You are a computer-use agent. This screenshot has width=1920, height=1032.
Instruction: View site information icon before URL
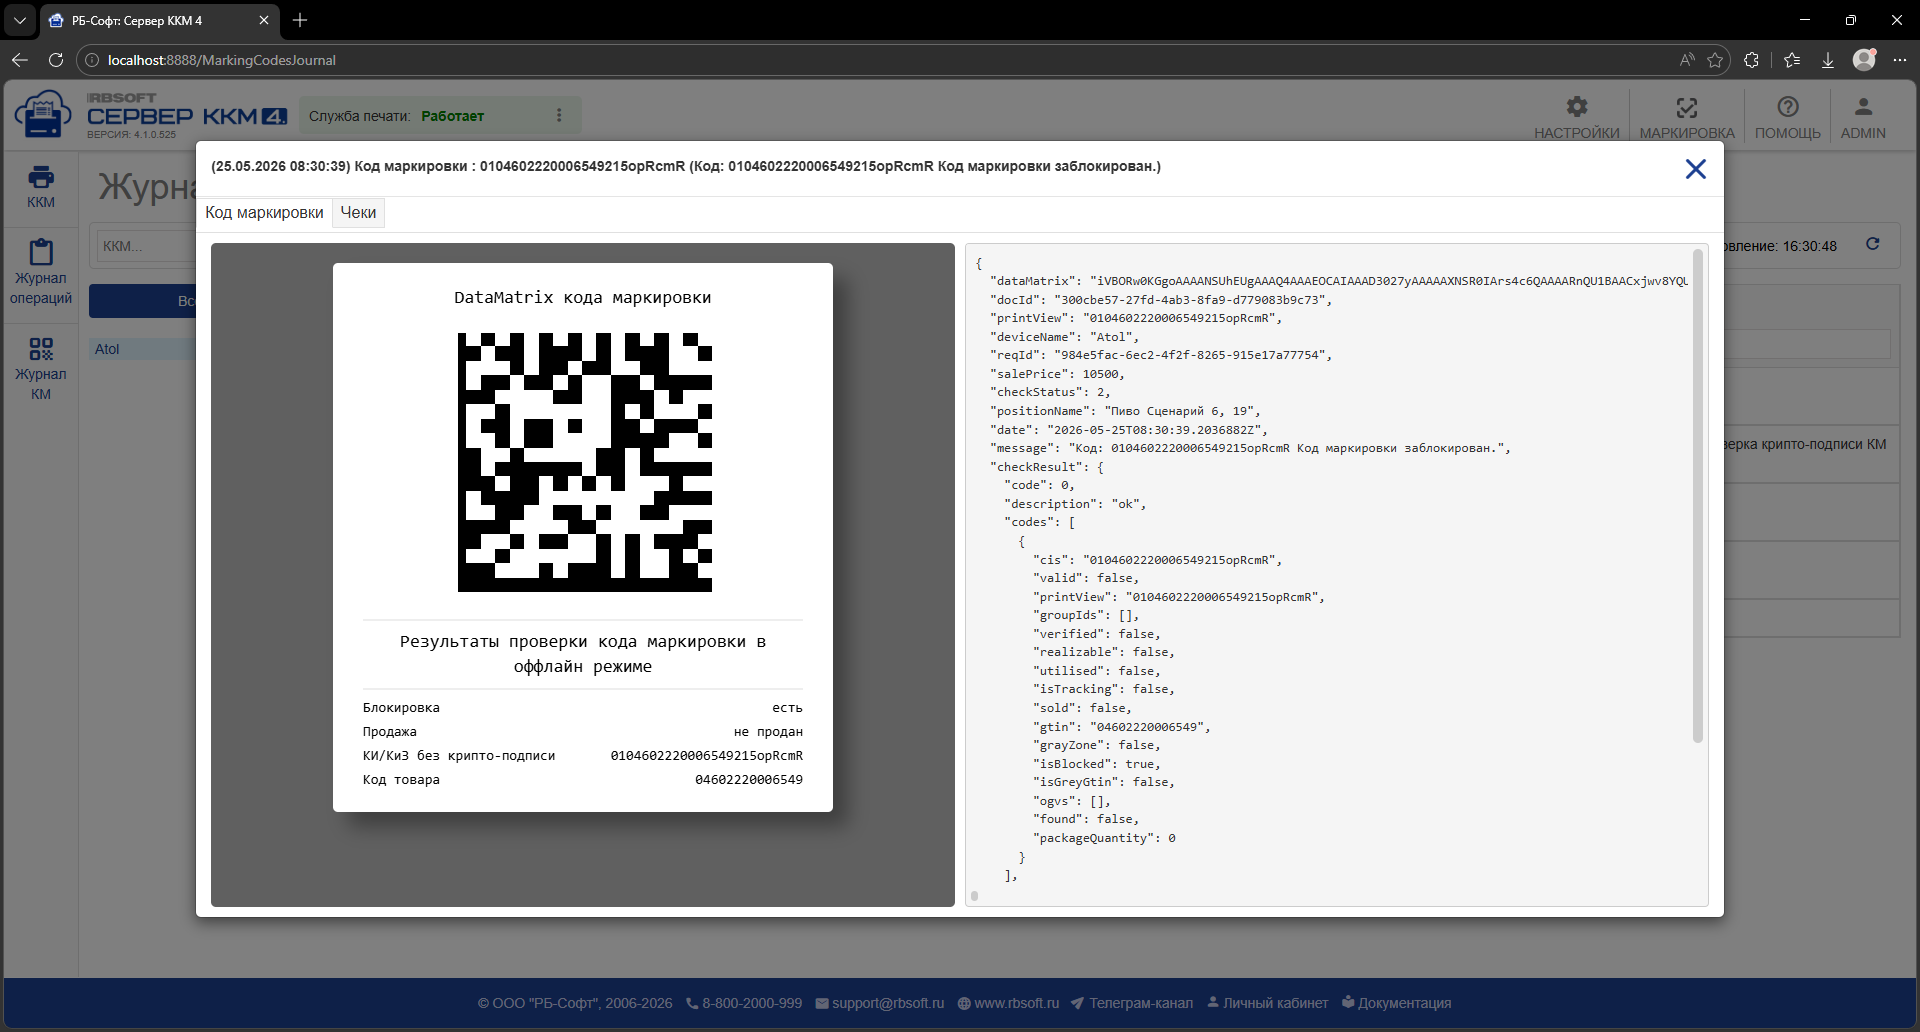click(x=92, y=60)
